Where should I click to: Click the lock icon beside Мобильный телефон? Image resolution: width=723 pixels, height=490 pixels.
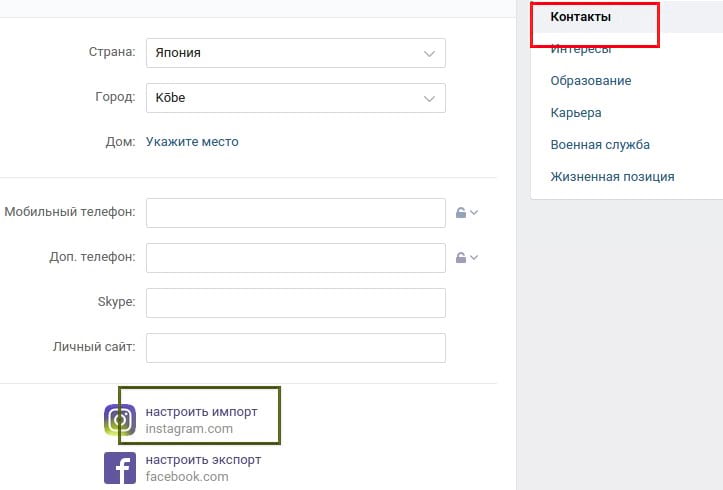coord(461,213)
